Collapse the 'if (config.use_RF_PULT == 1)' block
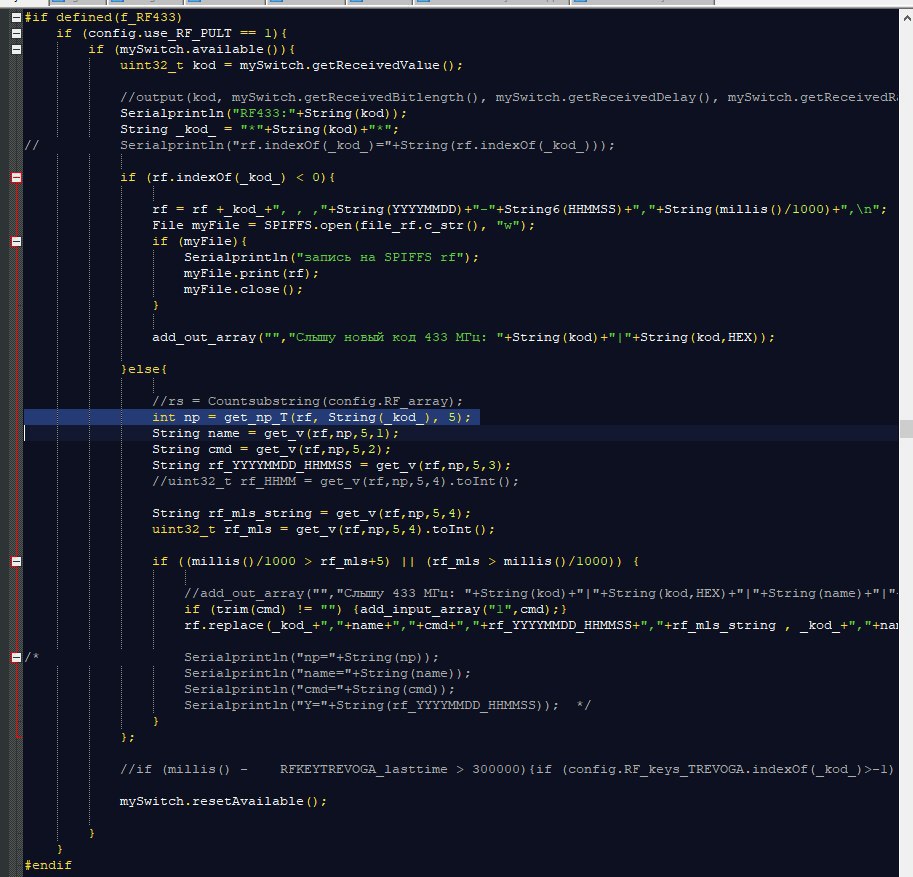 pyautogui.click(x=16, y=33)
